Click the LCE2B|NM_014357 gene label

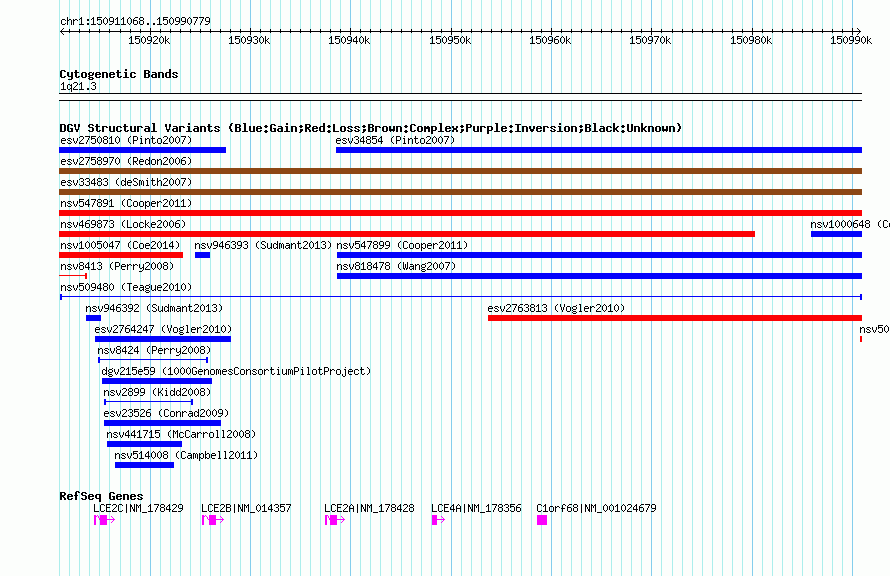click(246, 508)
